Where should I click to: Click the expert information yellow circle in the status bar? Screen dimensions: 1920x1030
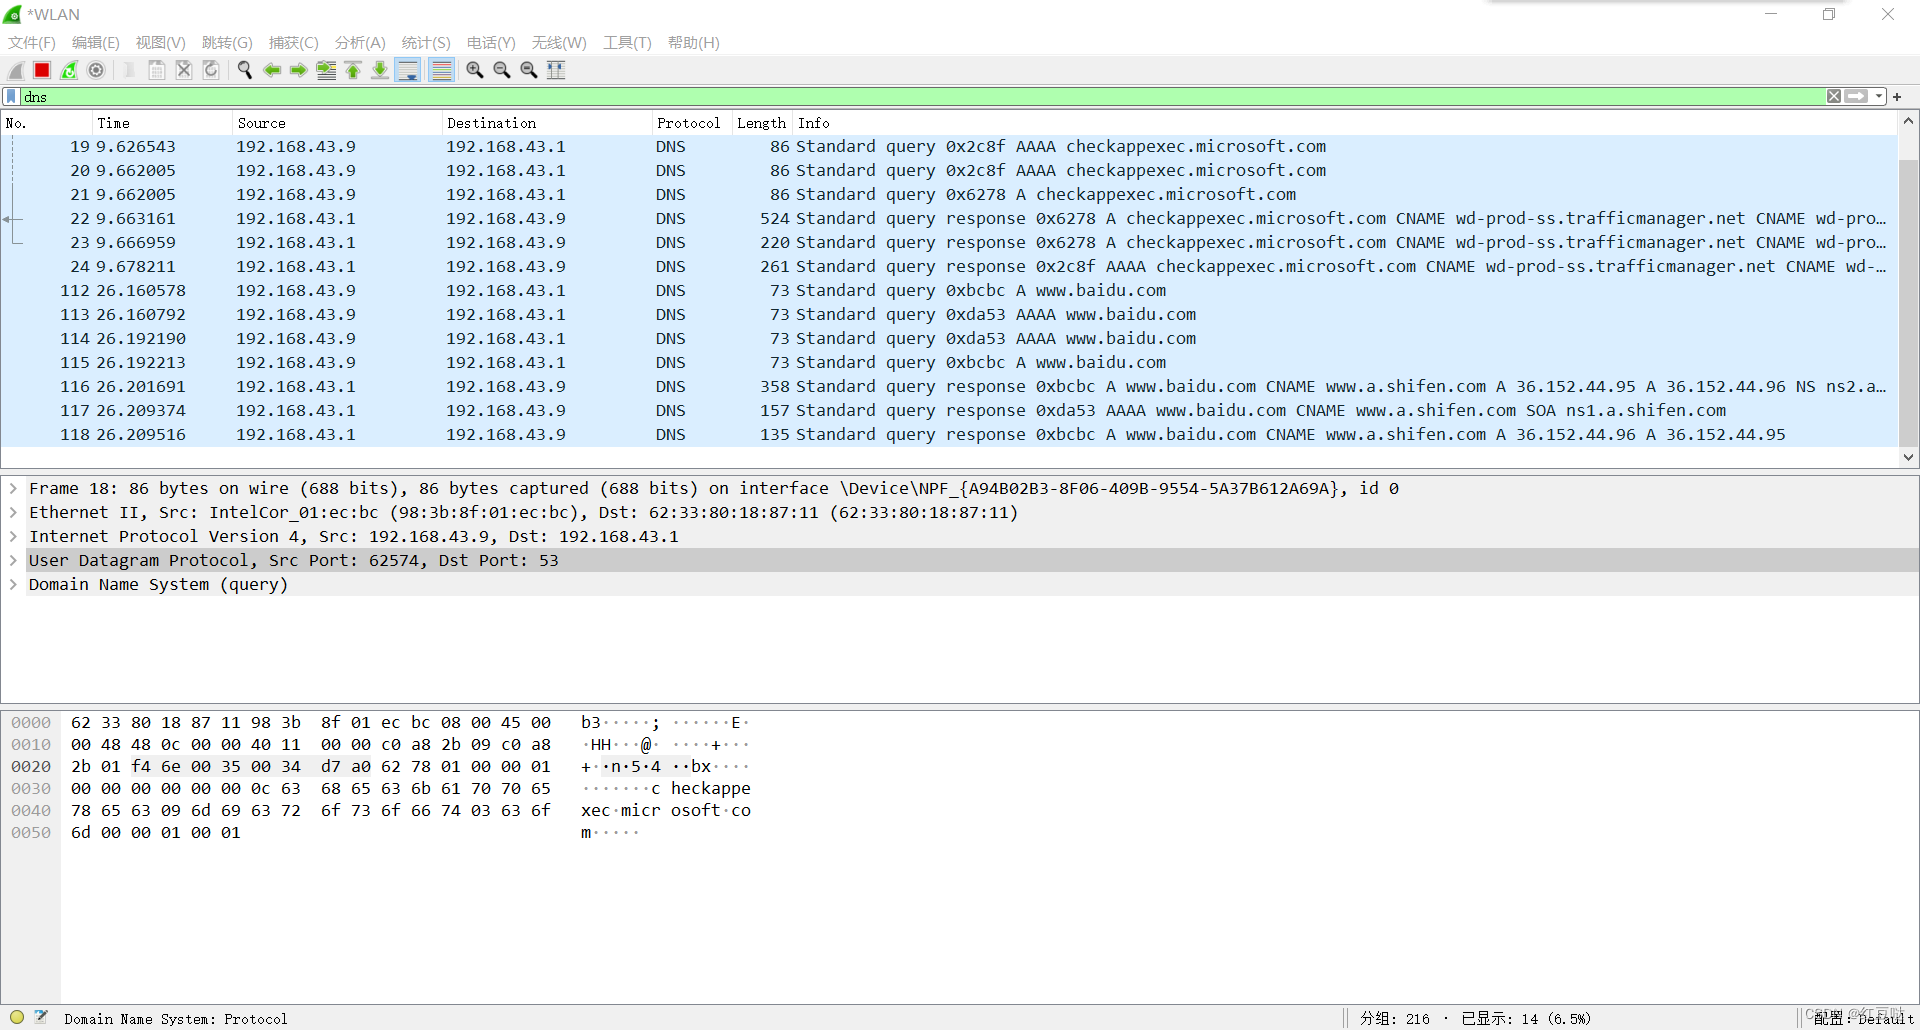click(x=17, y=1018)
